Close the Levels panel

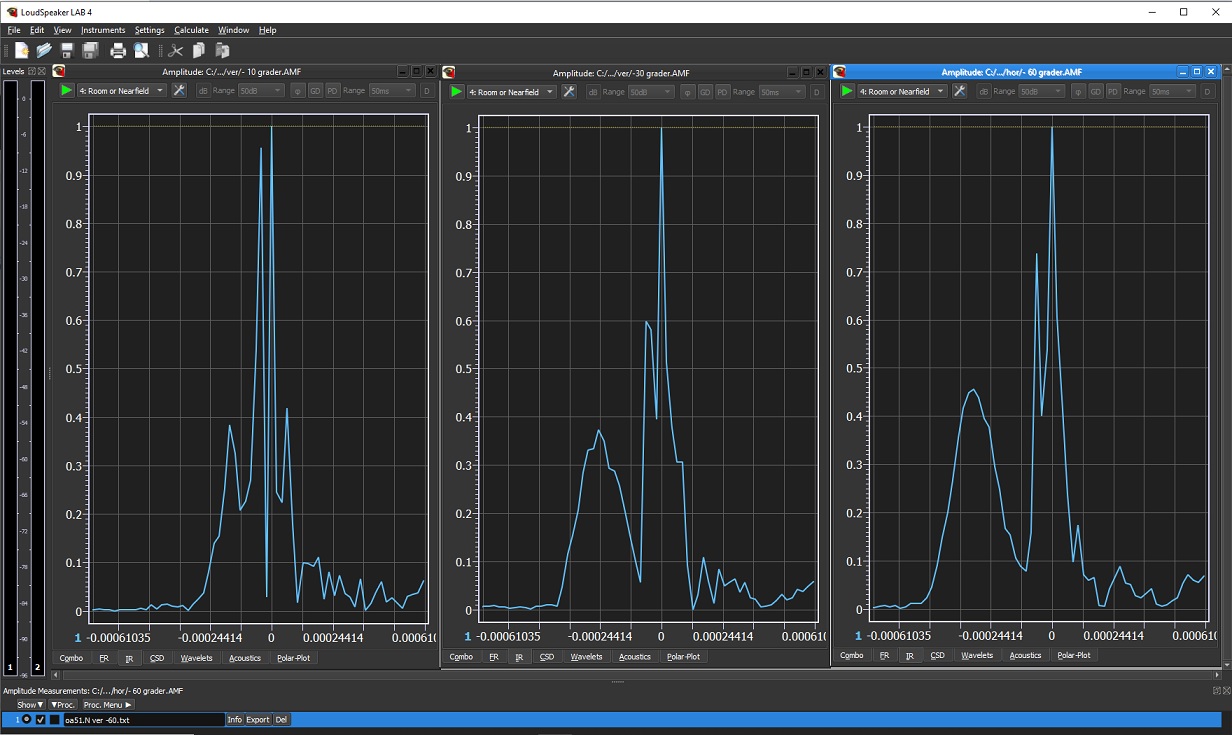click(x=42, y=71)
